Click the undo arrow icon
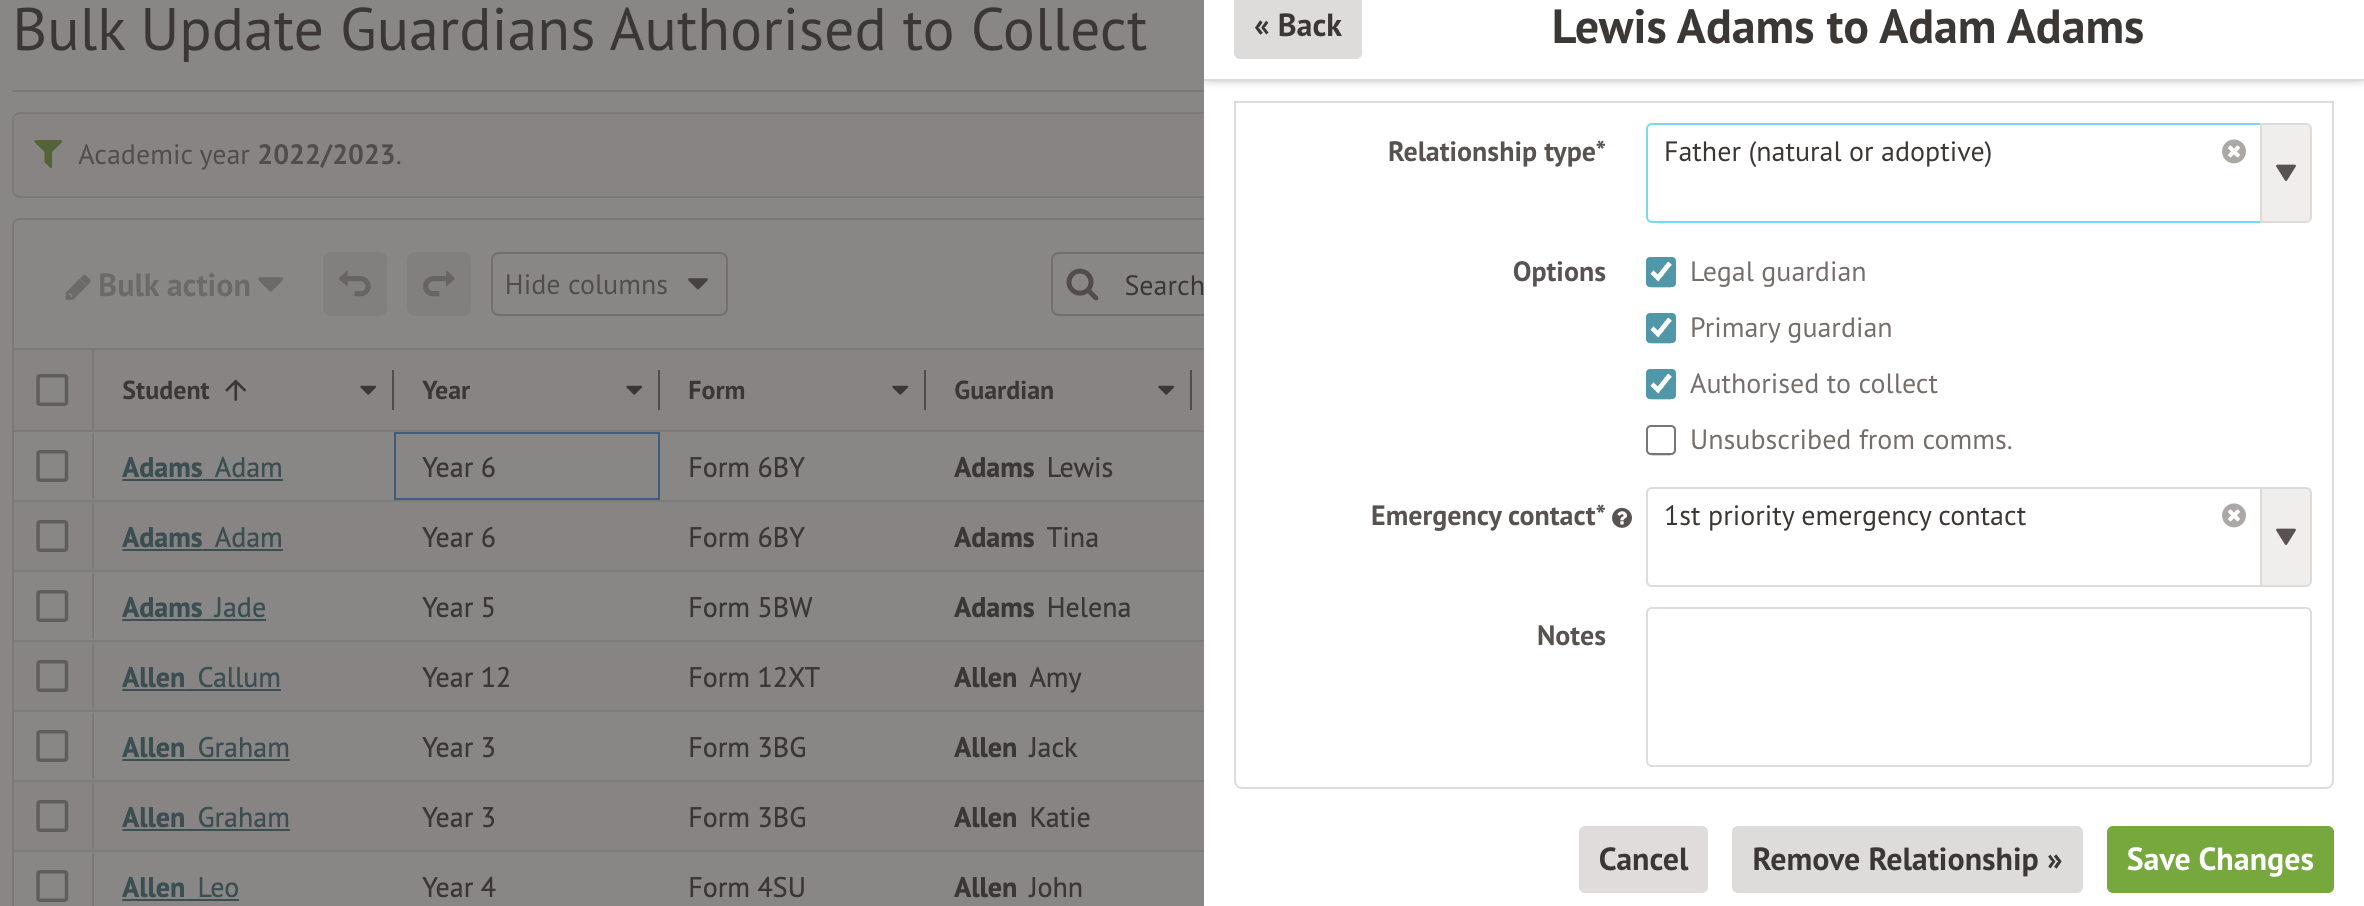Viewport: 2364px width, 906px height. click(354, 285)
